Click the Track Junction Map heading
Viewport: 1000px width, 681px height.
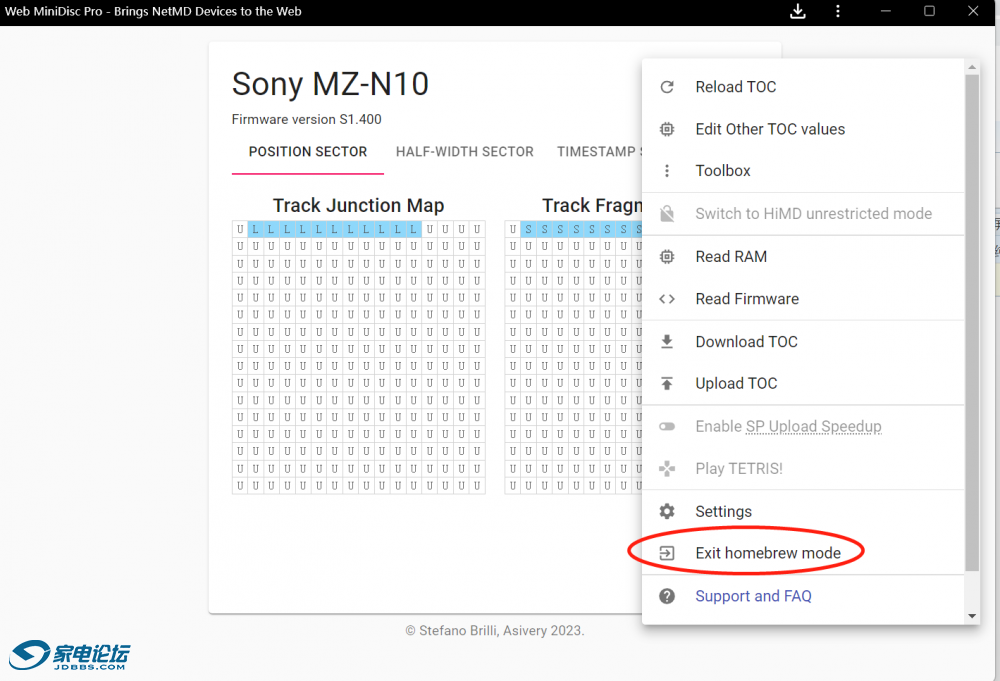pyautogui.click(x=358, y=205)
